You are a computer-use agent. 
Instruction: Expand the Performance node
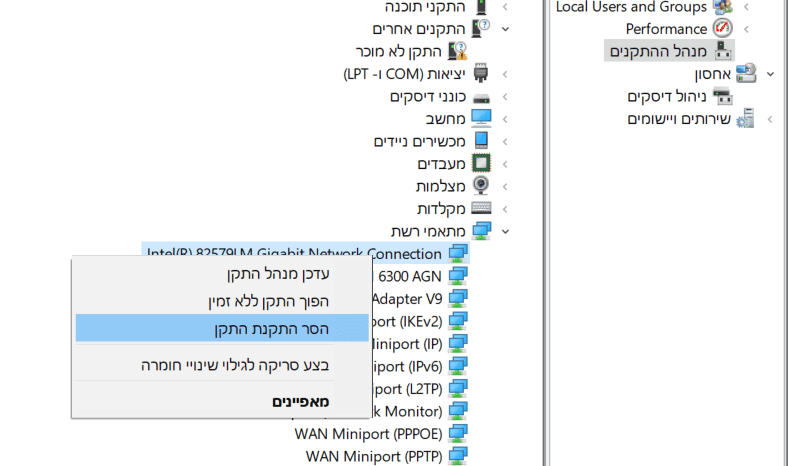click(x=747, y=29)
